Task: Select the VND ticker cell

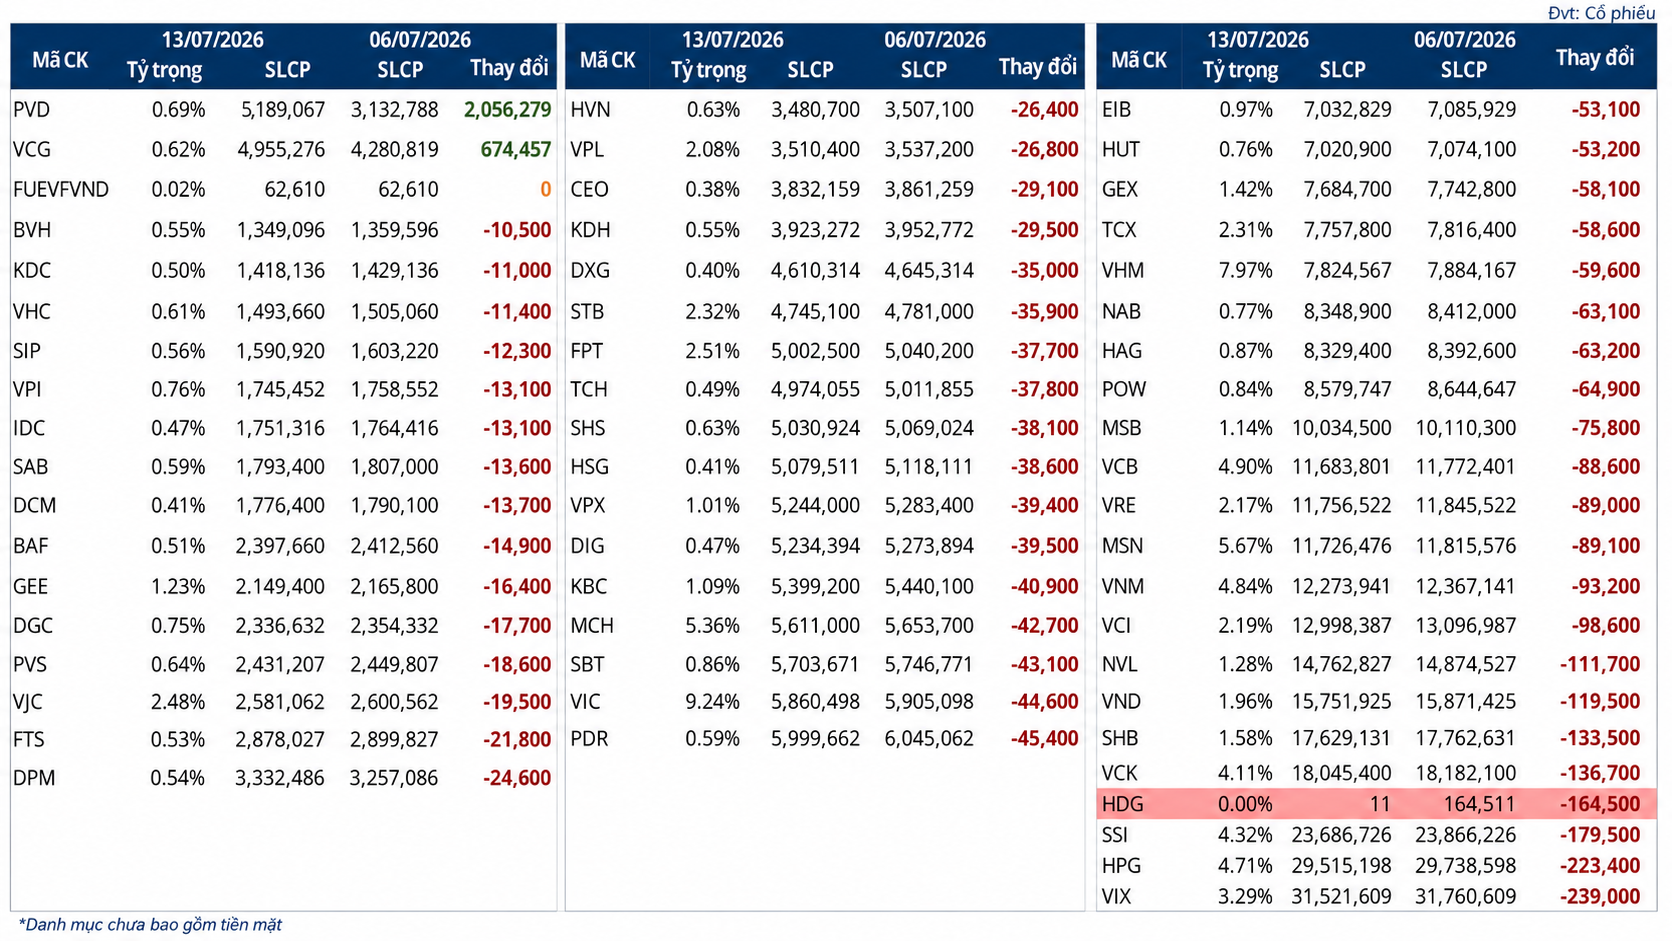Action: point(1121,703)
